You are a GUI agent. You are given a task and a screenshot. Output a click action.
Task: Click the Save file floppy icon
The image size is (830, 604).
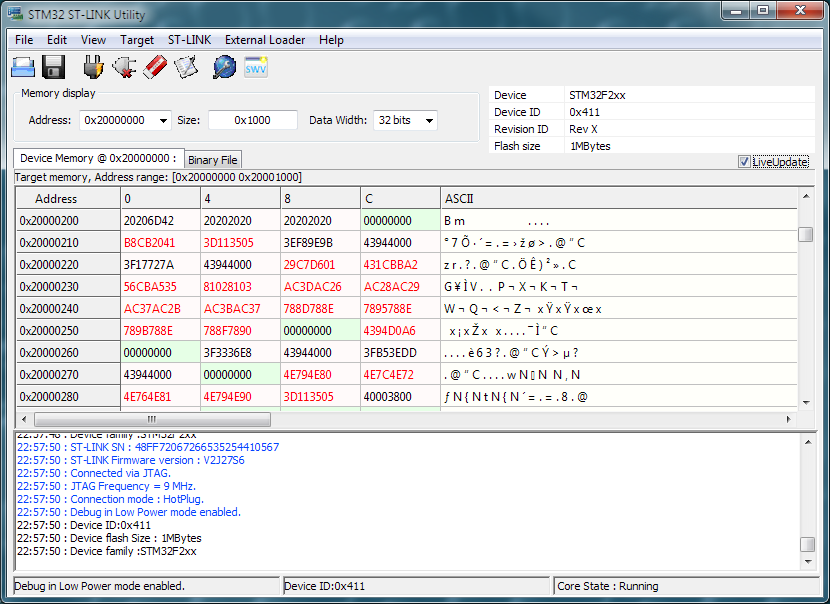tap(53, 67)
